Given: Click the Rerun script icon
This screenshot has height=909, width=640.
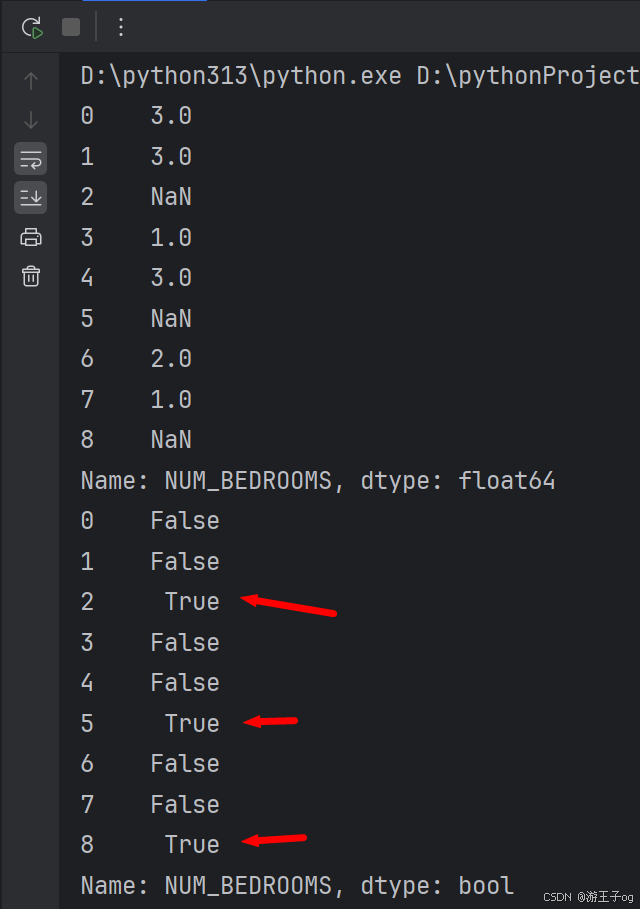Looking at the screenshot, I should tap(32, 27).
